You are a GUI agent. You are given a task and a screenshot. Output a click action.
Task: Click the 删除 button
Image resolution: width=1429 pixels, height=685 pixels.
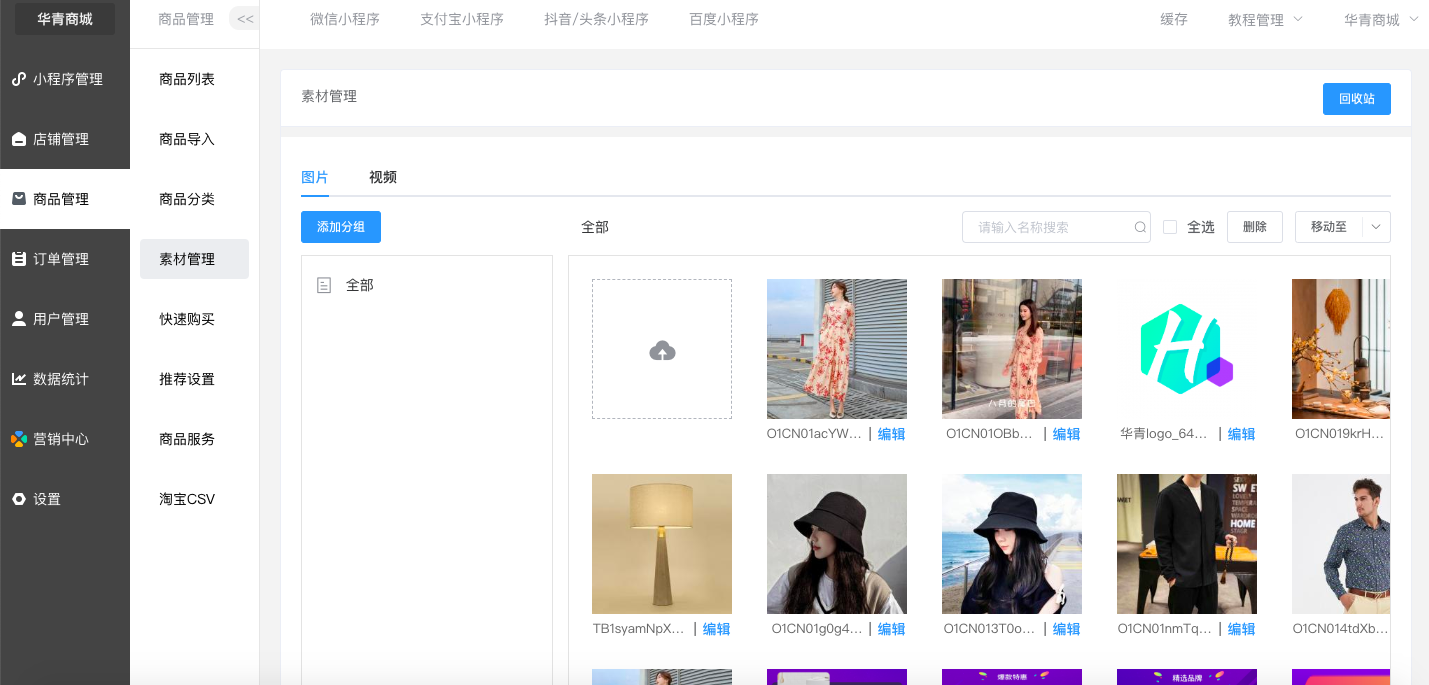[1255, 227]
